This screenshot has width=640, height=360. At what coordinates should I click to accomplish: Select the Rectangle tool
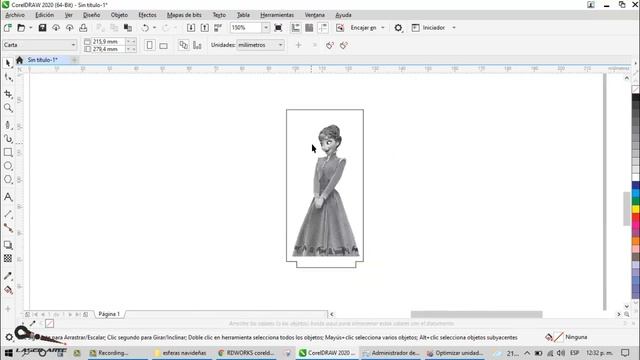8,152
